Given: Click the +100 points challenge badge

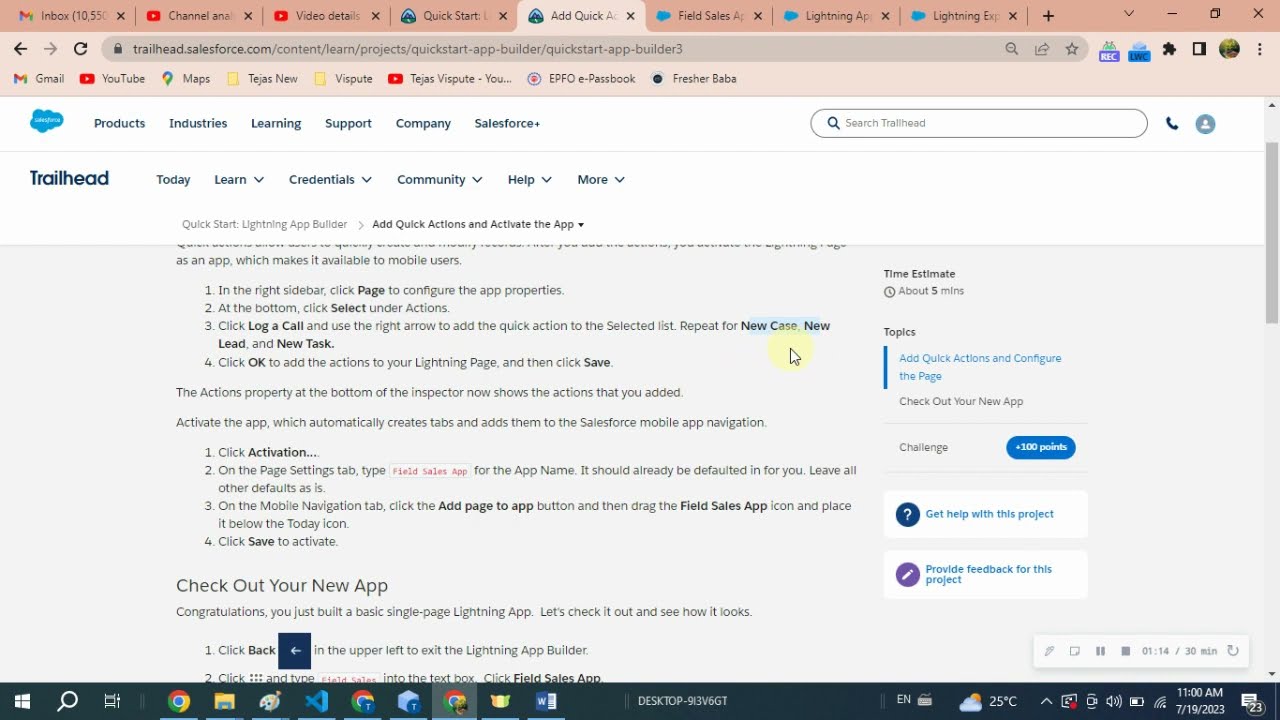Looking at the screenshot, I should (x=1040, y=447).
